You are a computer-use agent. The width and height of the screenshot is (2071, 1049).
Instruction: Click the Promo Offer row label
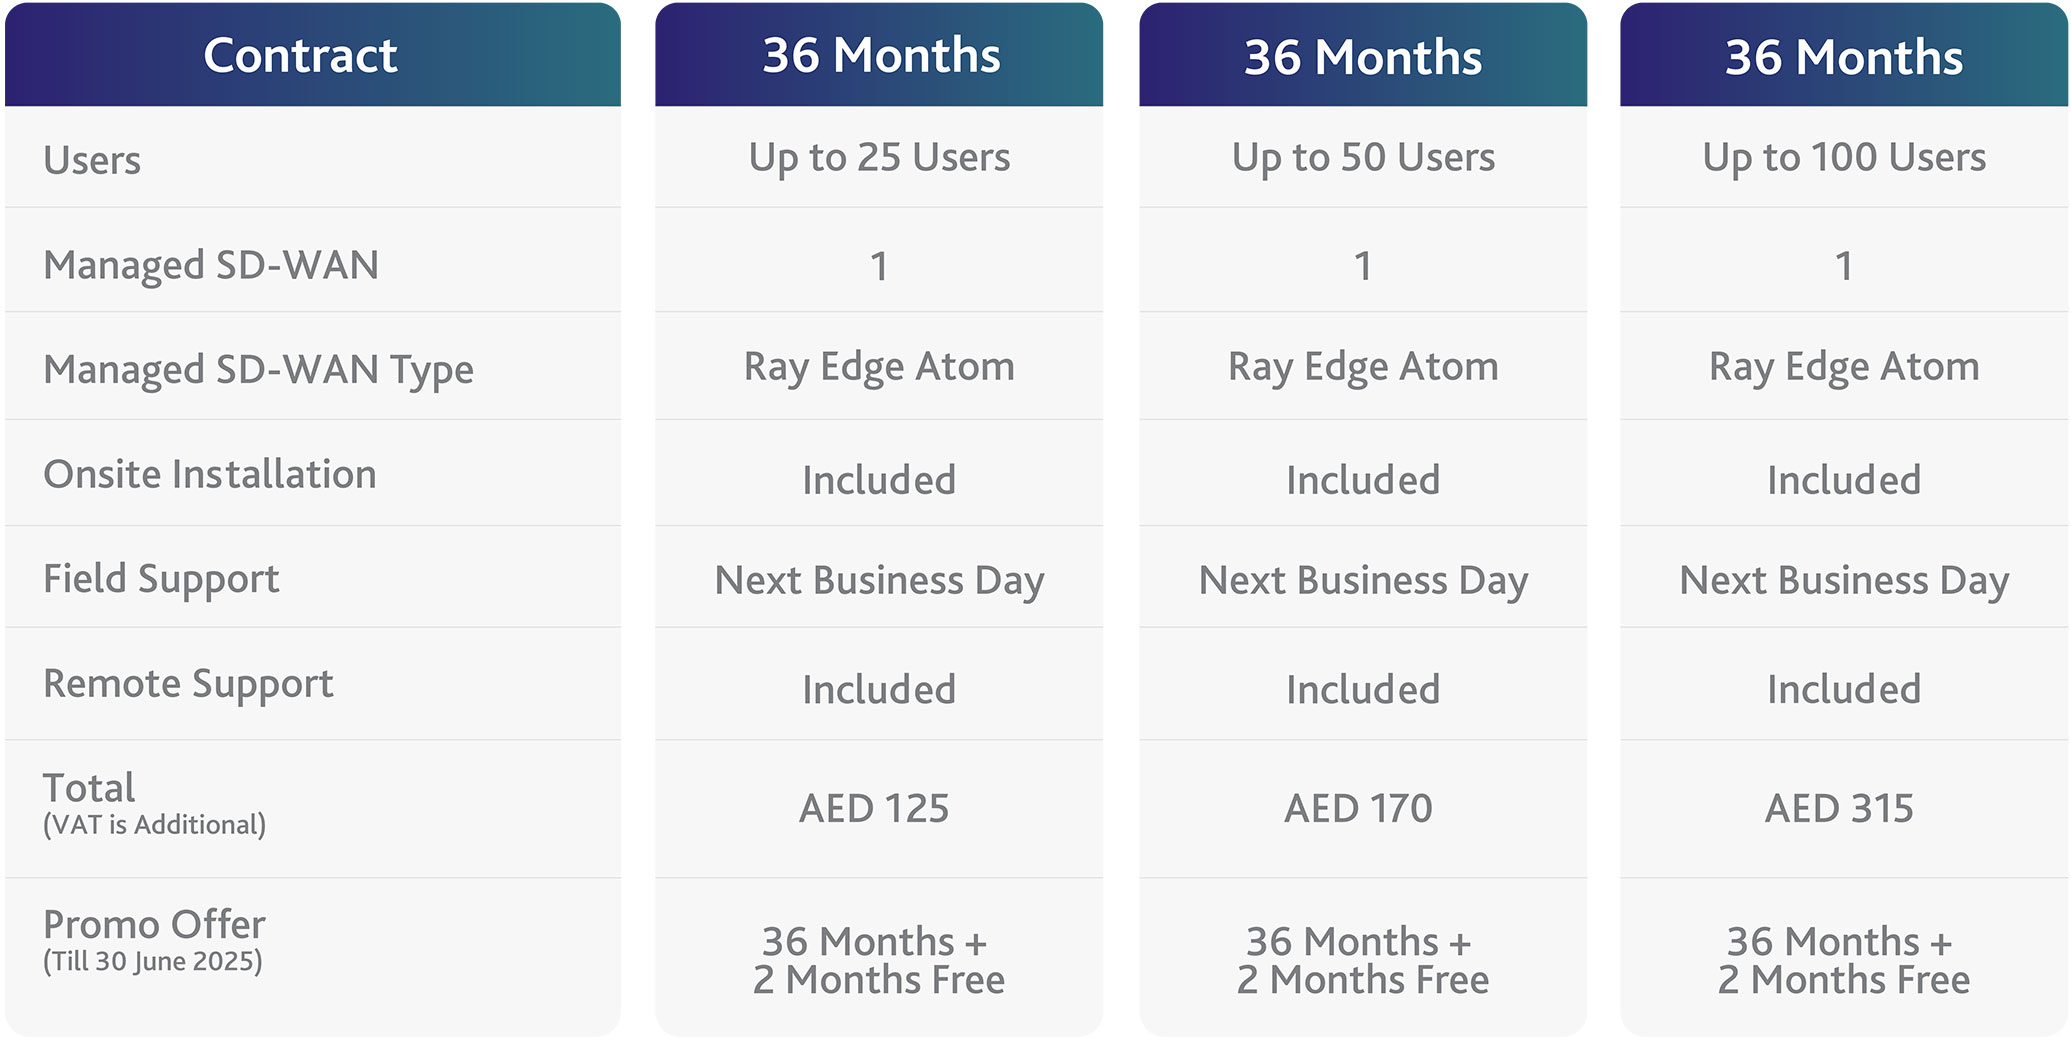[x=154, y=939]
